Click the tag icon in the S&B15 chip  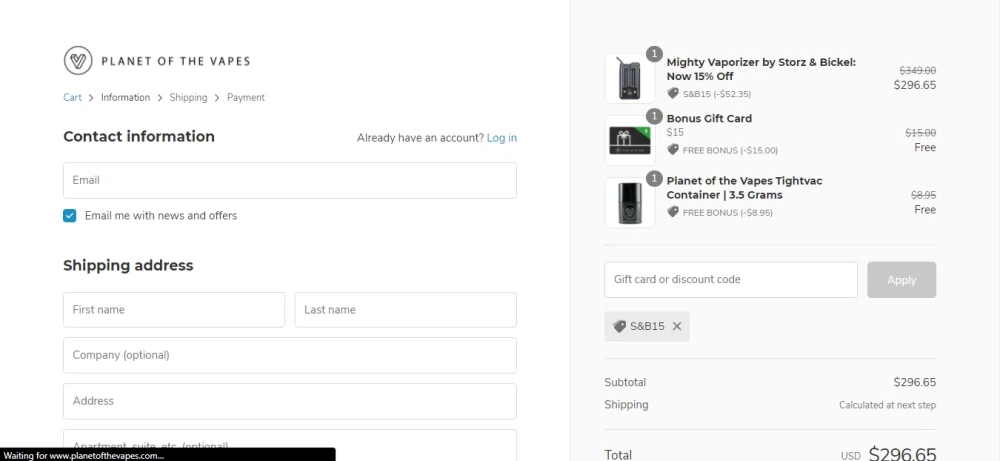[619, 326]
